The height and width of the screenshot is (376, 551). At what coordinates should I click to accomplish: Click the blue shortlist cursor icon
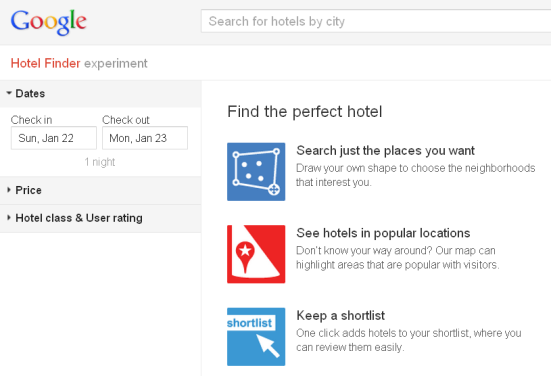(x=256, y=337)
